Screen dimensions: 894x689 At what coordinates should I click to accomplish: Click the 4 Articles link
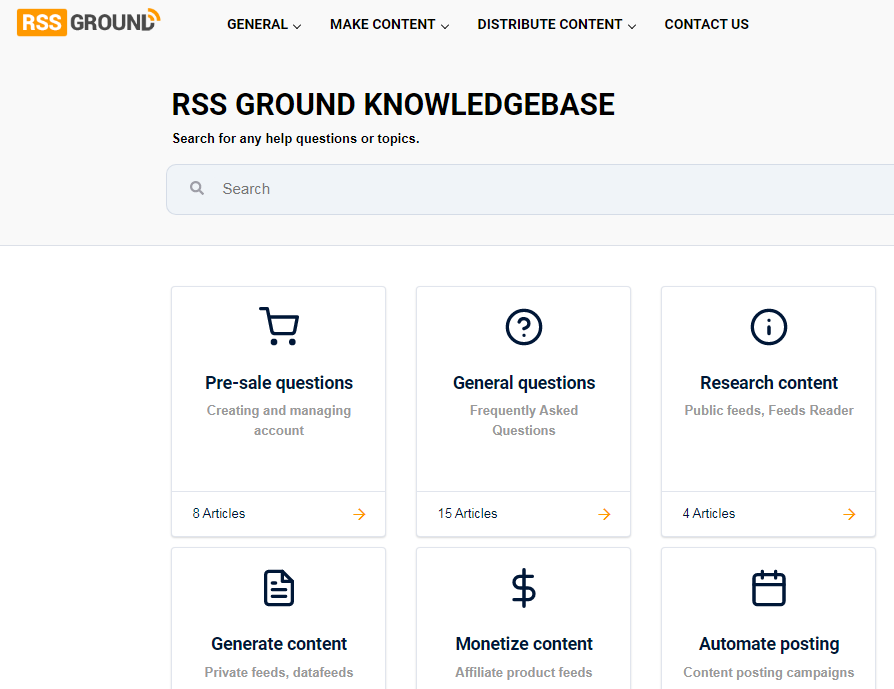click(x=709, y=513)
